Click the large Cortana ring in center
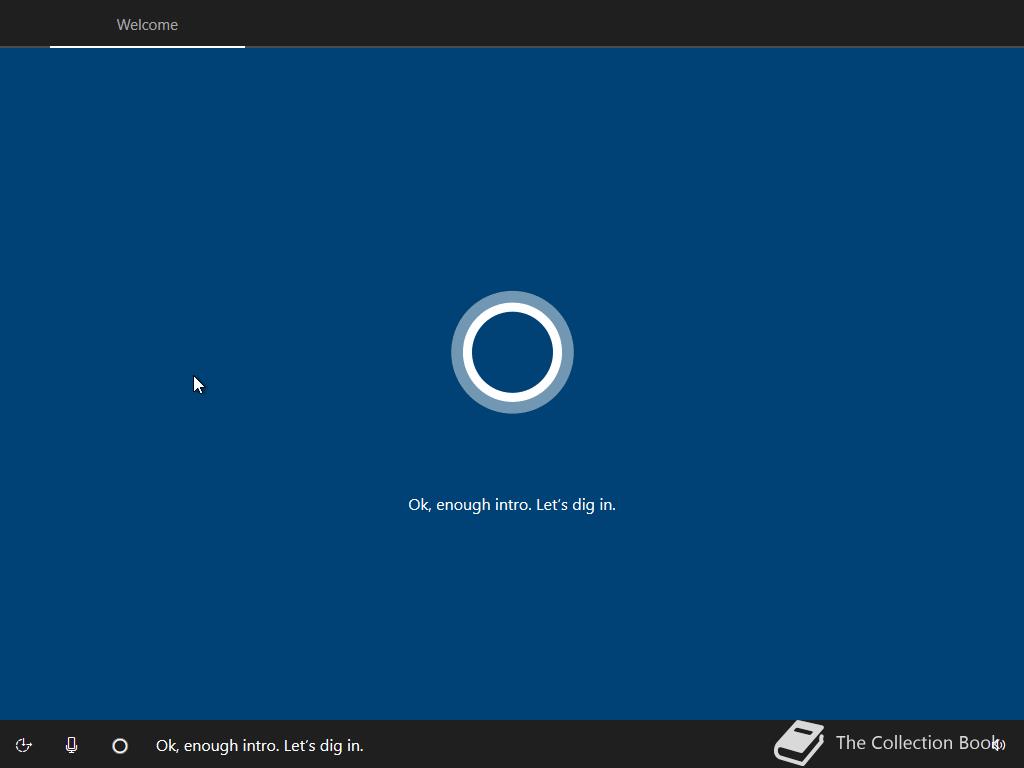 pos(512,352)
